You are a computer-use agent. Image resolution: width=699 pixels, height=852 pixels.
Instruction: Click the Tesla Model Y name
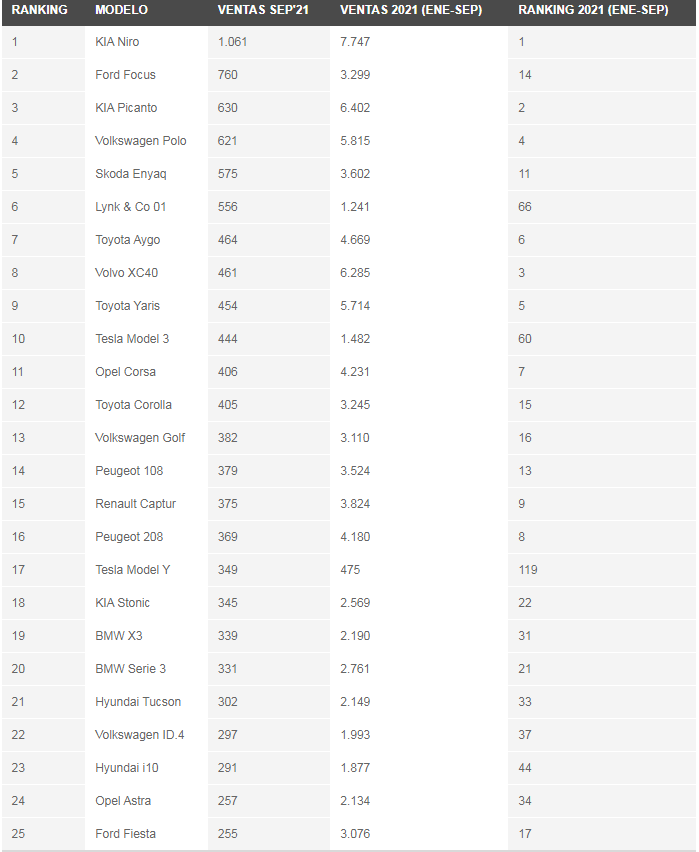point(132,570)
